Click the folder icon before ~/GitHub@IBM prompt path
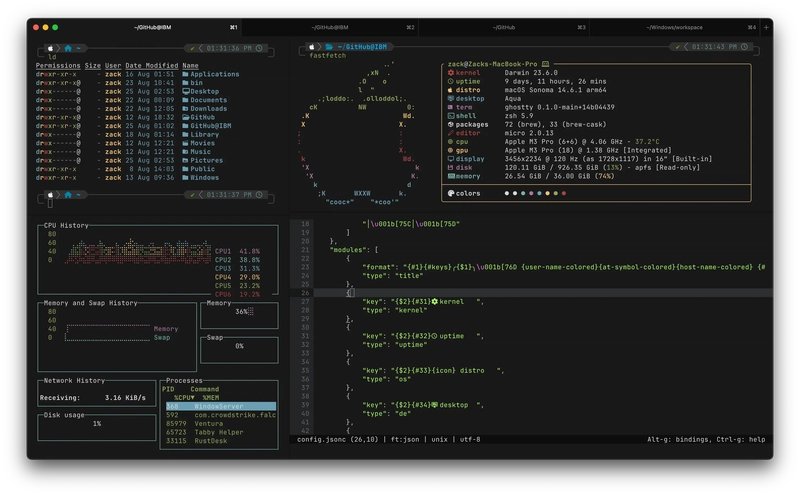Screen dimensions: 800x495 [x=329, y=46]
